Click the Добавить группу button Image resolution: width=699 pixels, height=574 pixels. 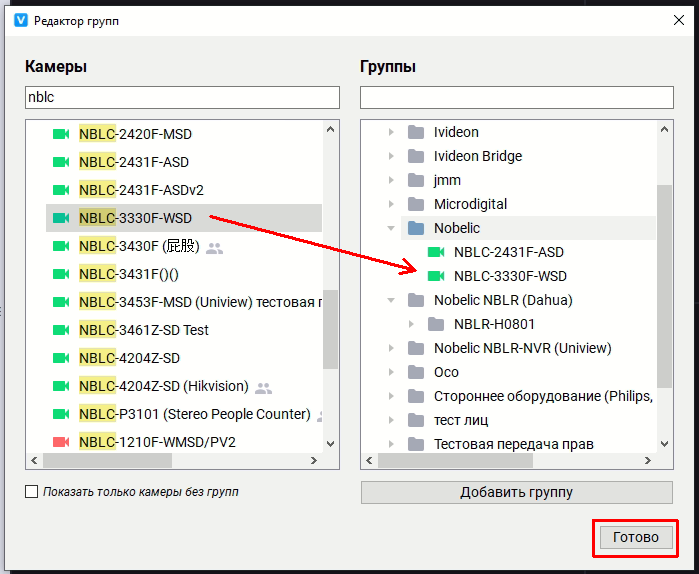[x=517, y=492]
